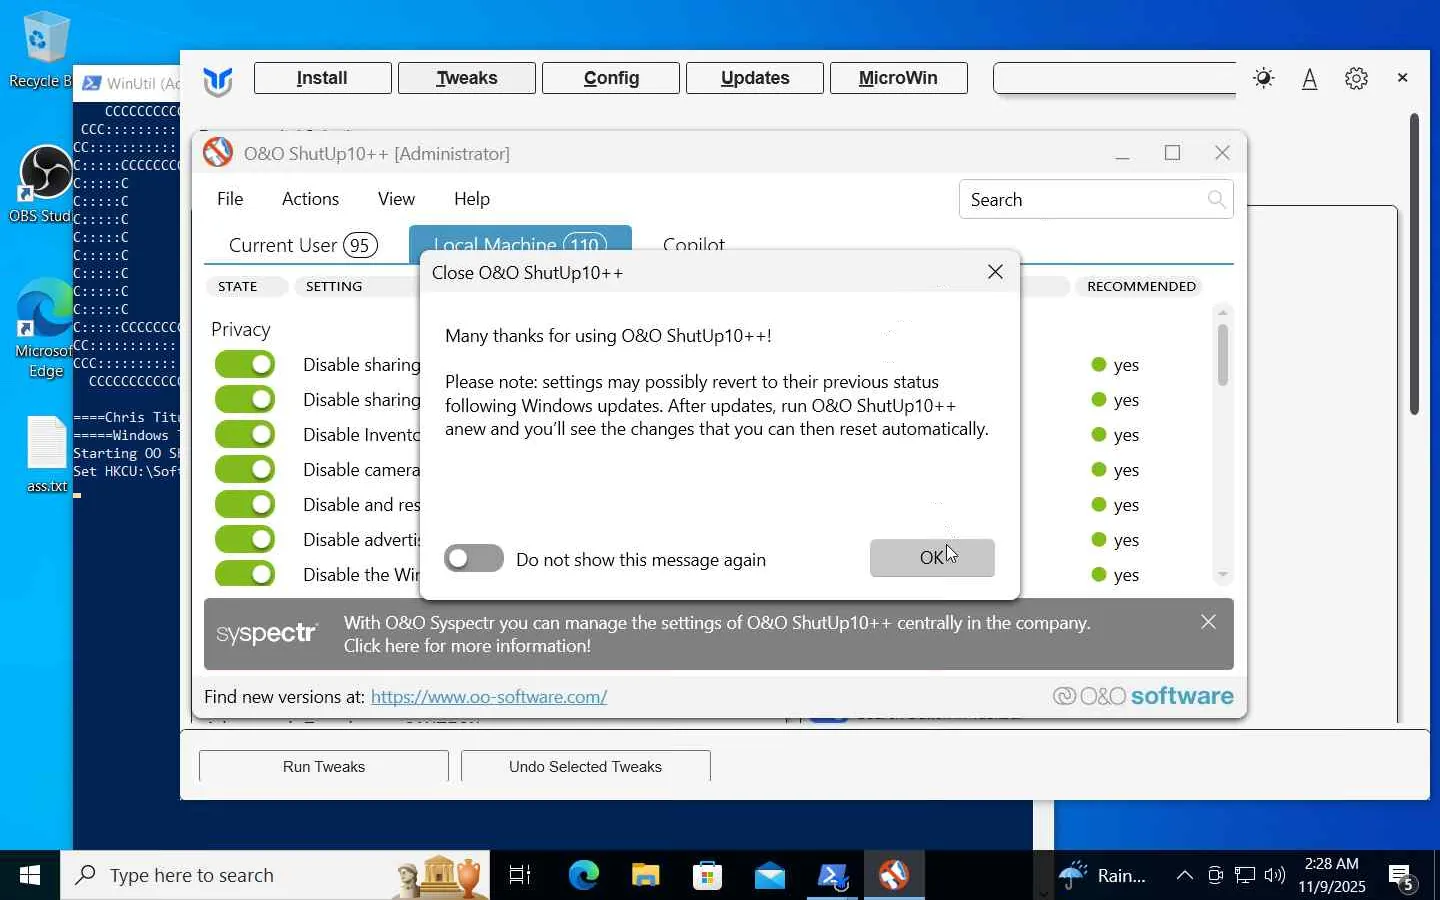Screen dimensions: 1440x900
Task: Toggle the 'Disable the Wi…' privacy switch
Action: tap(245, 574)
